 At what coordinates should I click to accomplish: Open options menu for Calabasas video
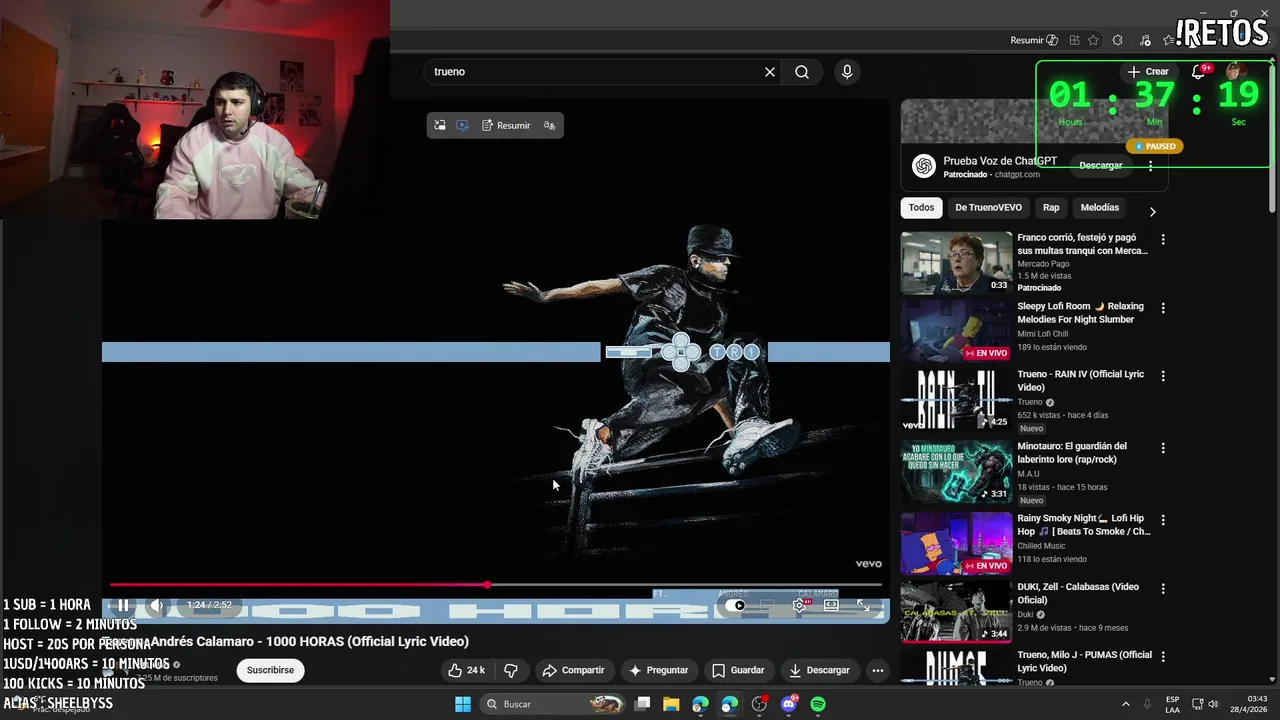(x=1163, y=588)
